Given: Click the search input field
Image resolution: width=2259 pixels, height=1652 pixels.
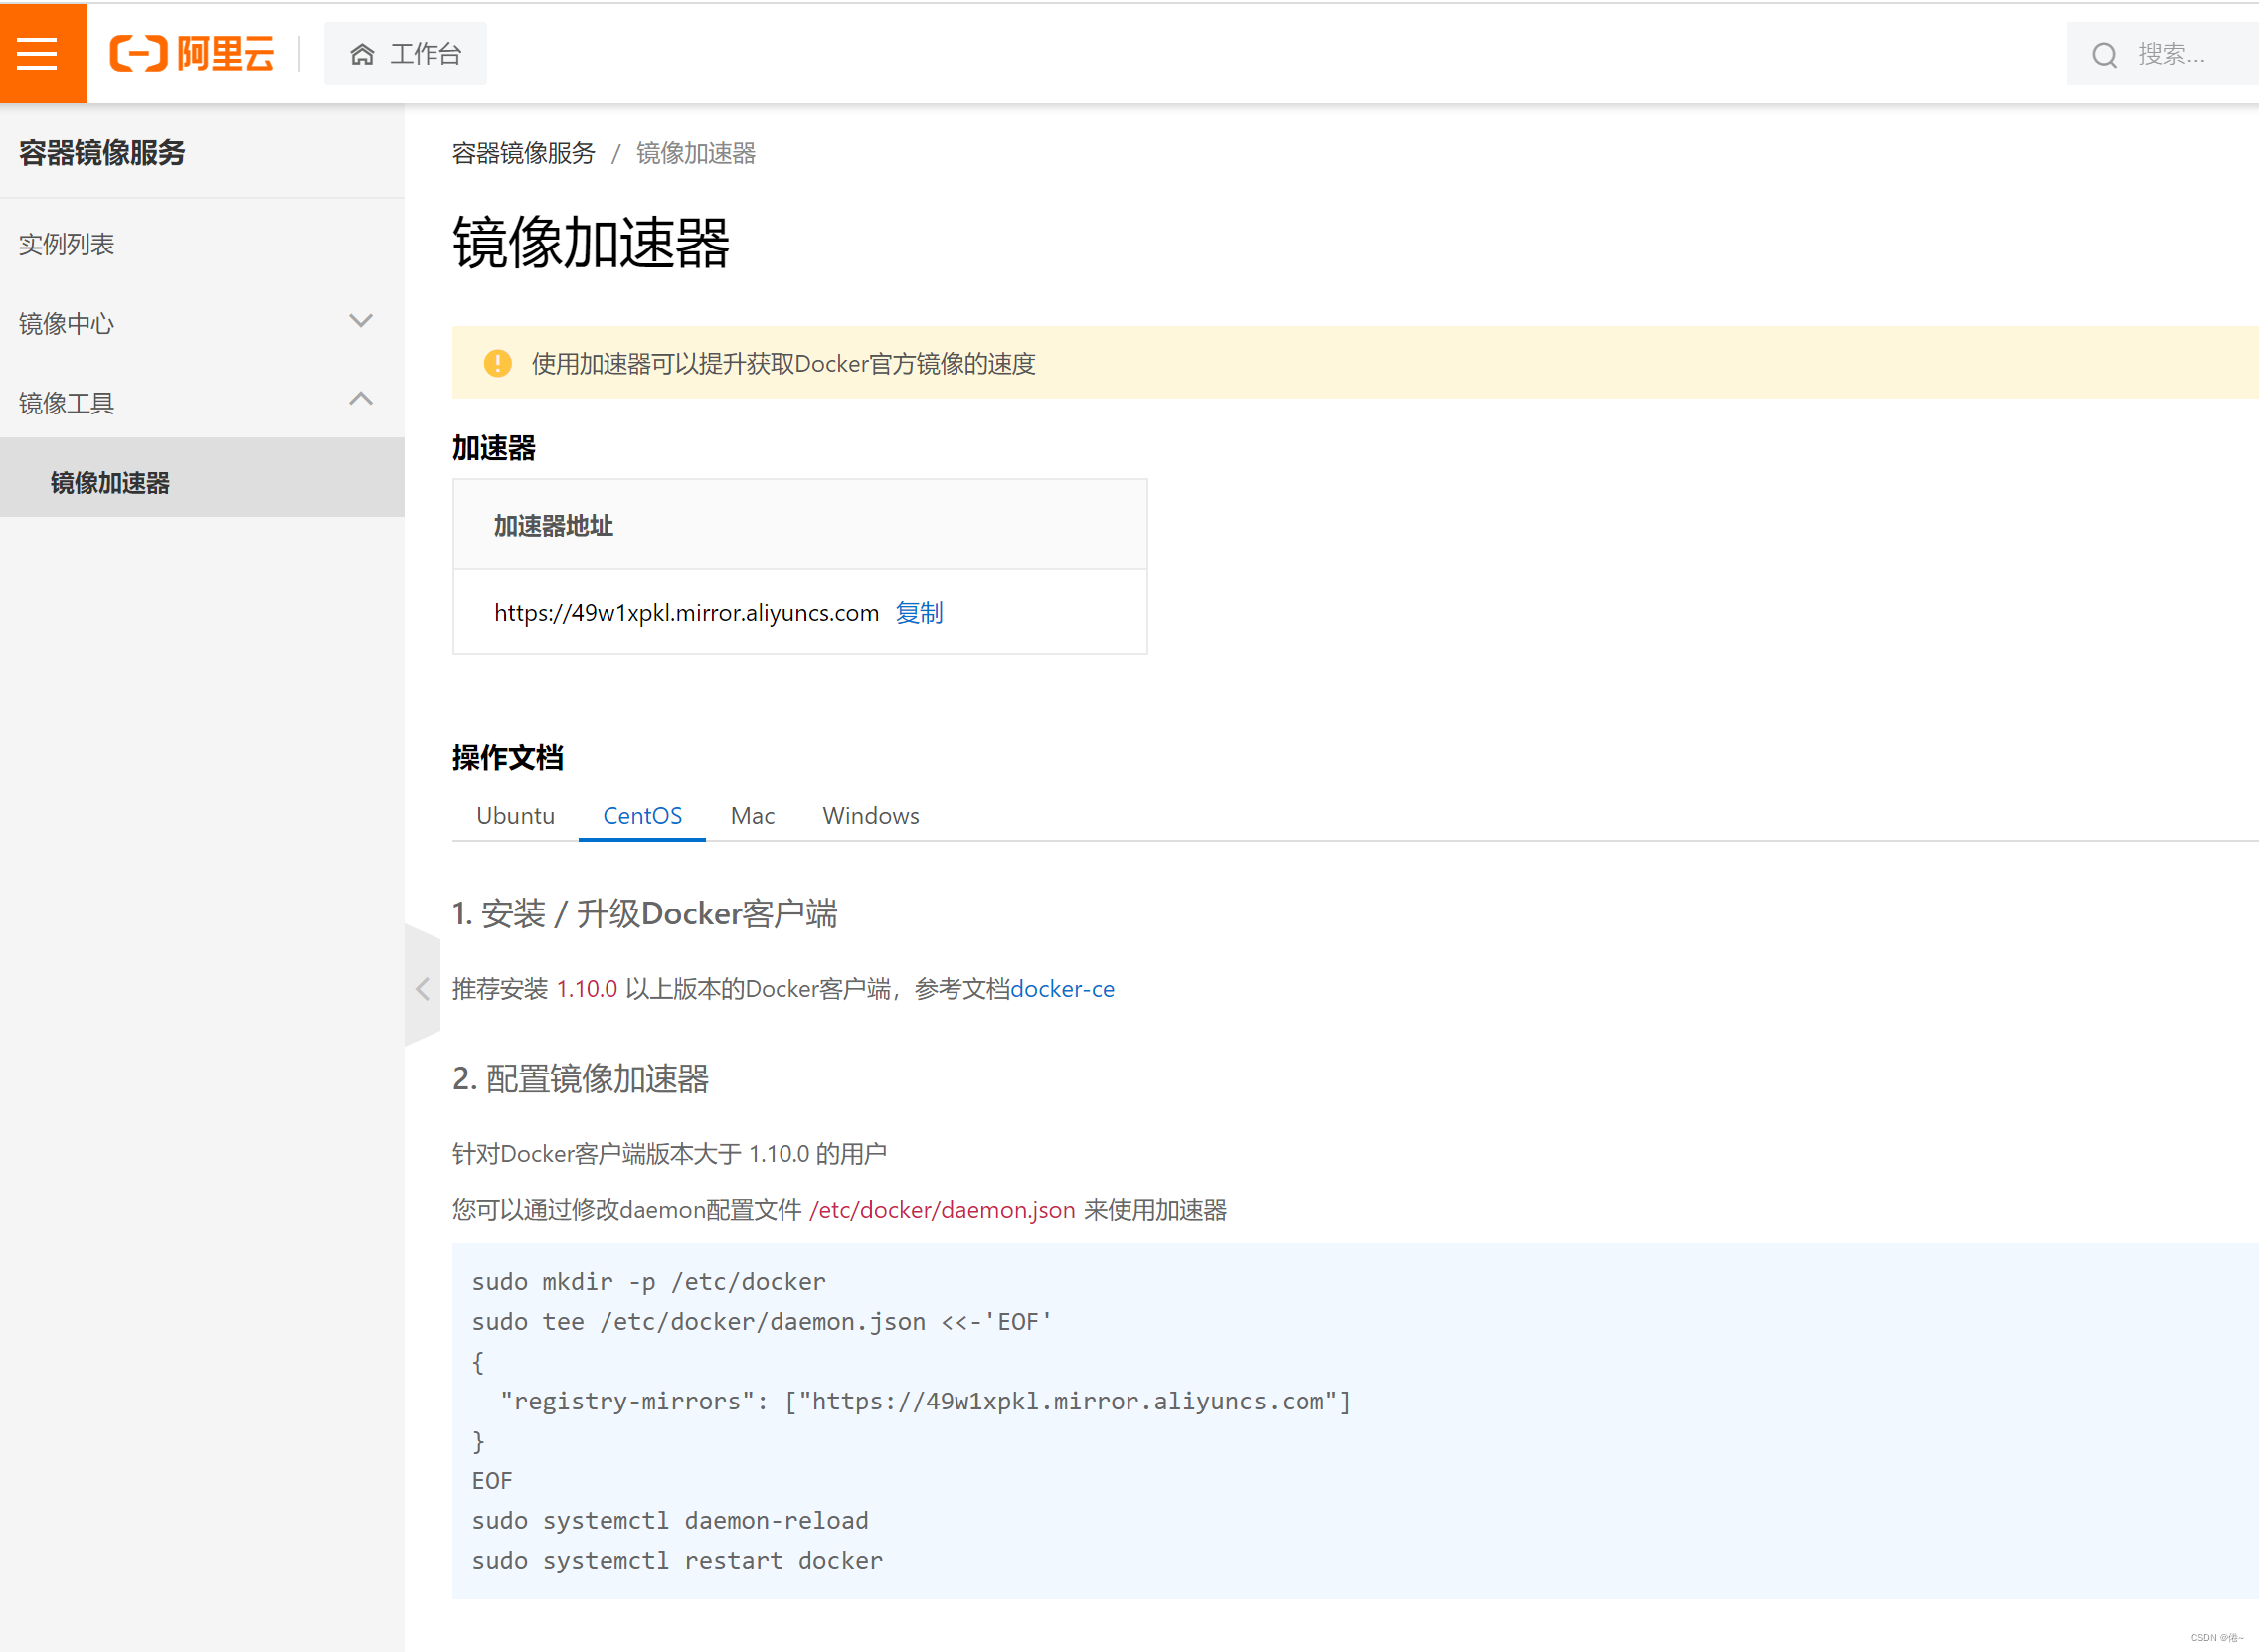Looking at the screenshot, I should point(2163,54).
